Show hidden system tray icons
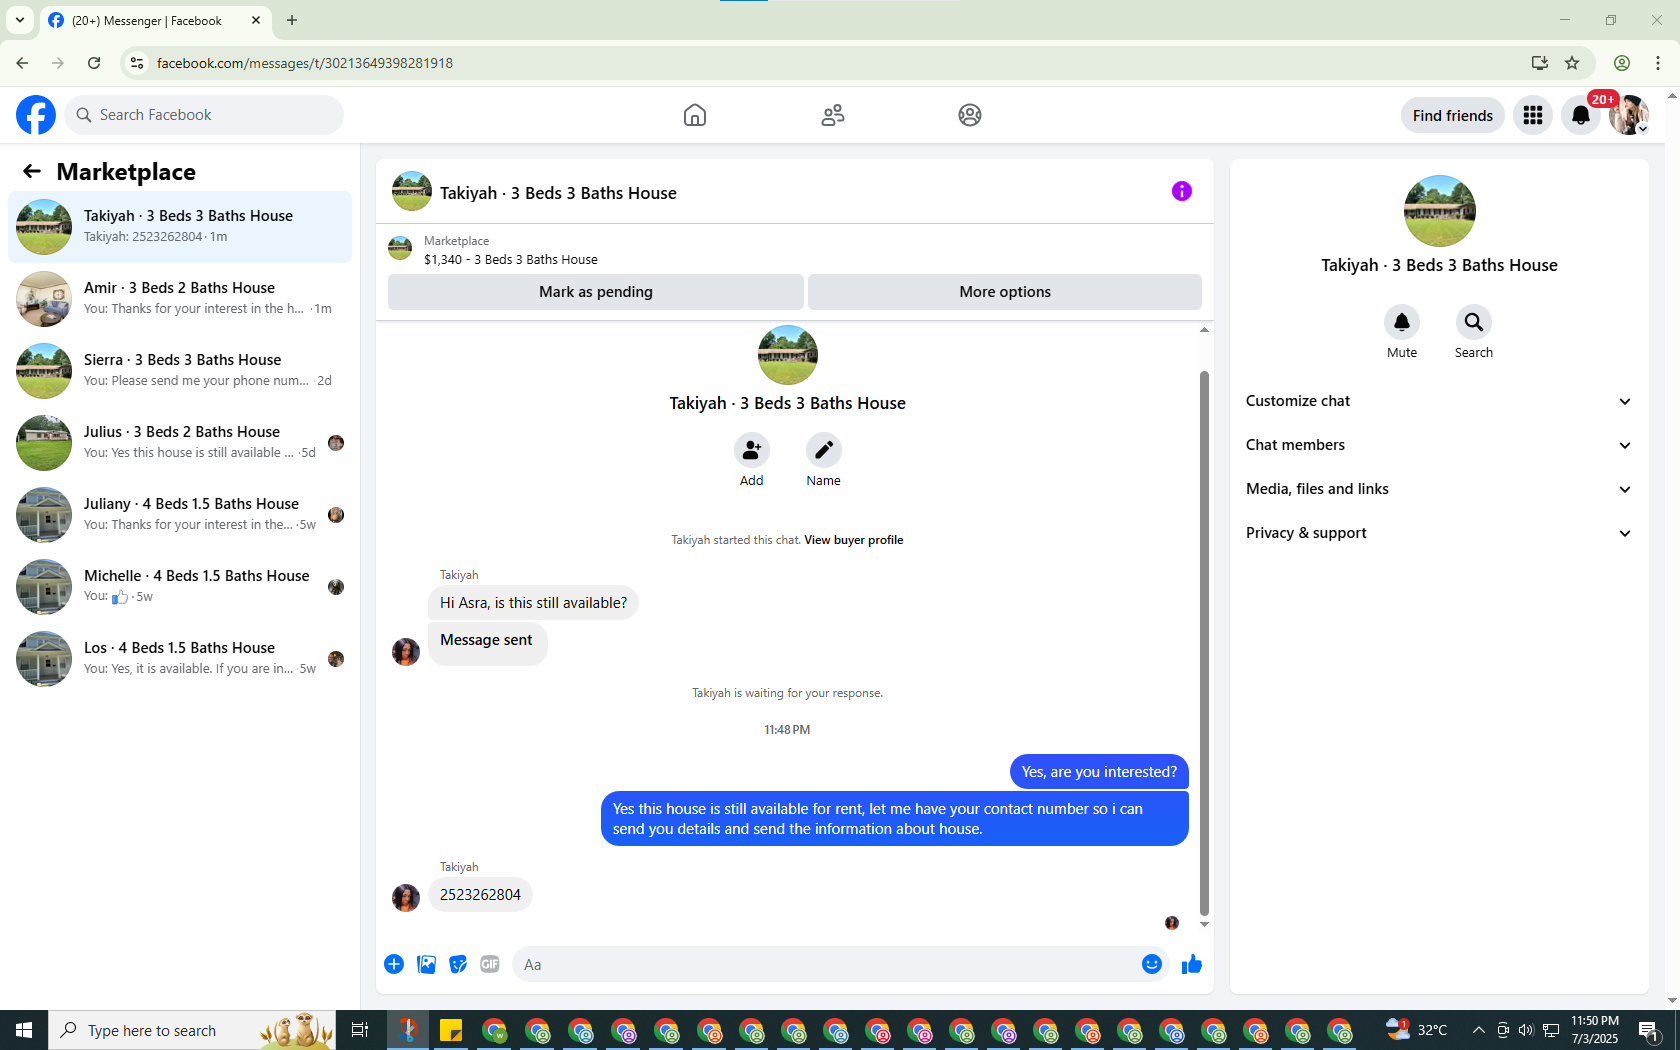Screen dimensions: 1680x1050 1478,1030
